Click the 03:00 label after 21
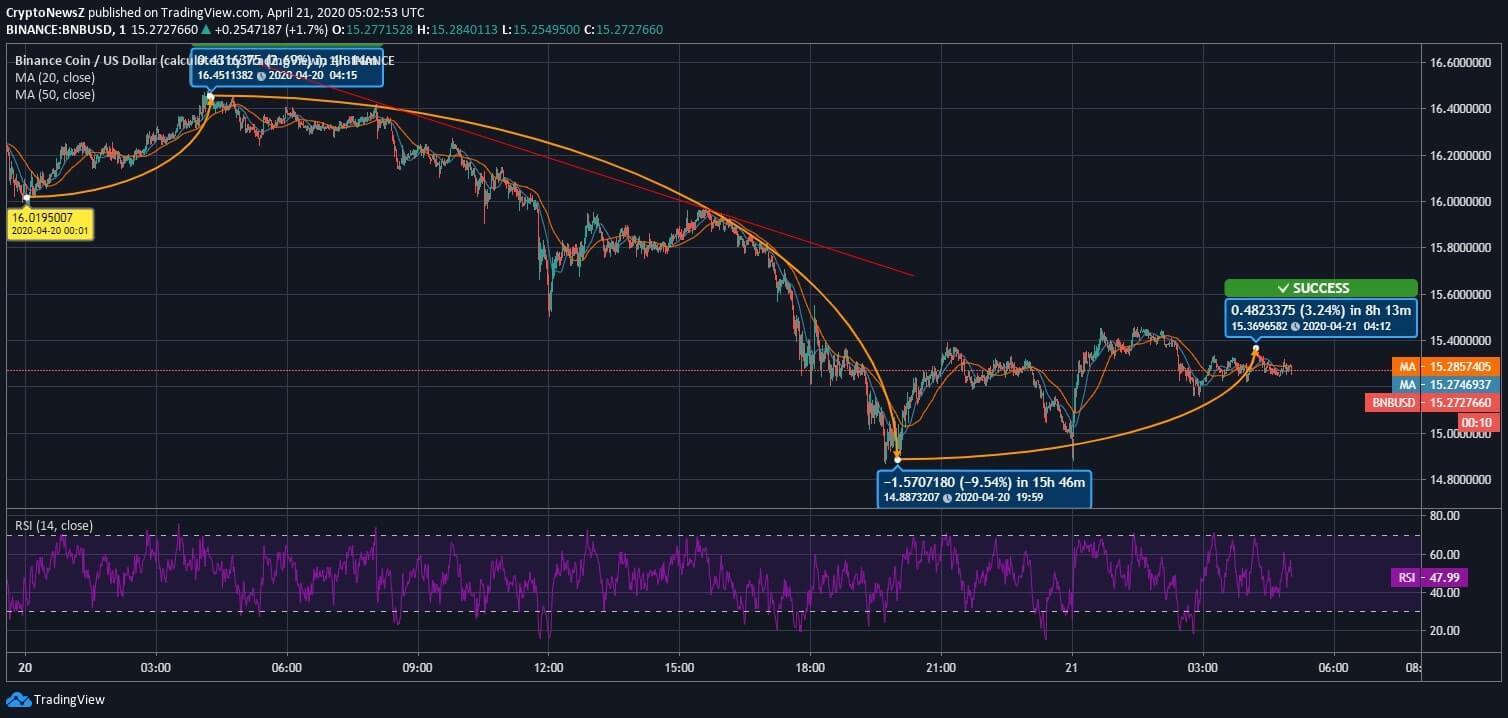Screen dimensions: 1508x718 coord(1202,668)
